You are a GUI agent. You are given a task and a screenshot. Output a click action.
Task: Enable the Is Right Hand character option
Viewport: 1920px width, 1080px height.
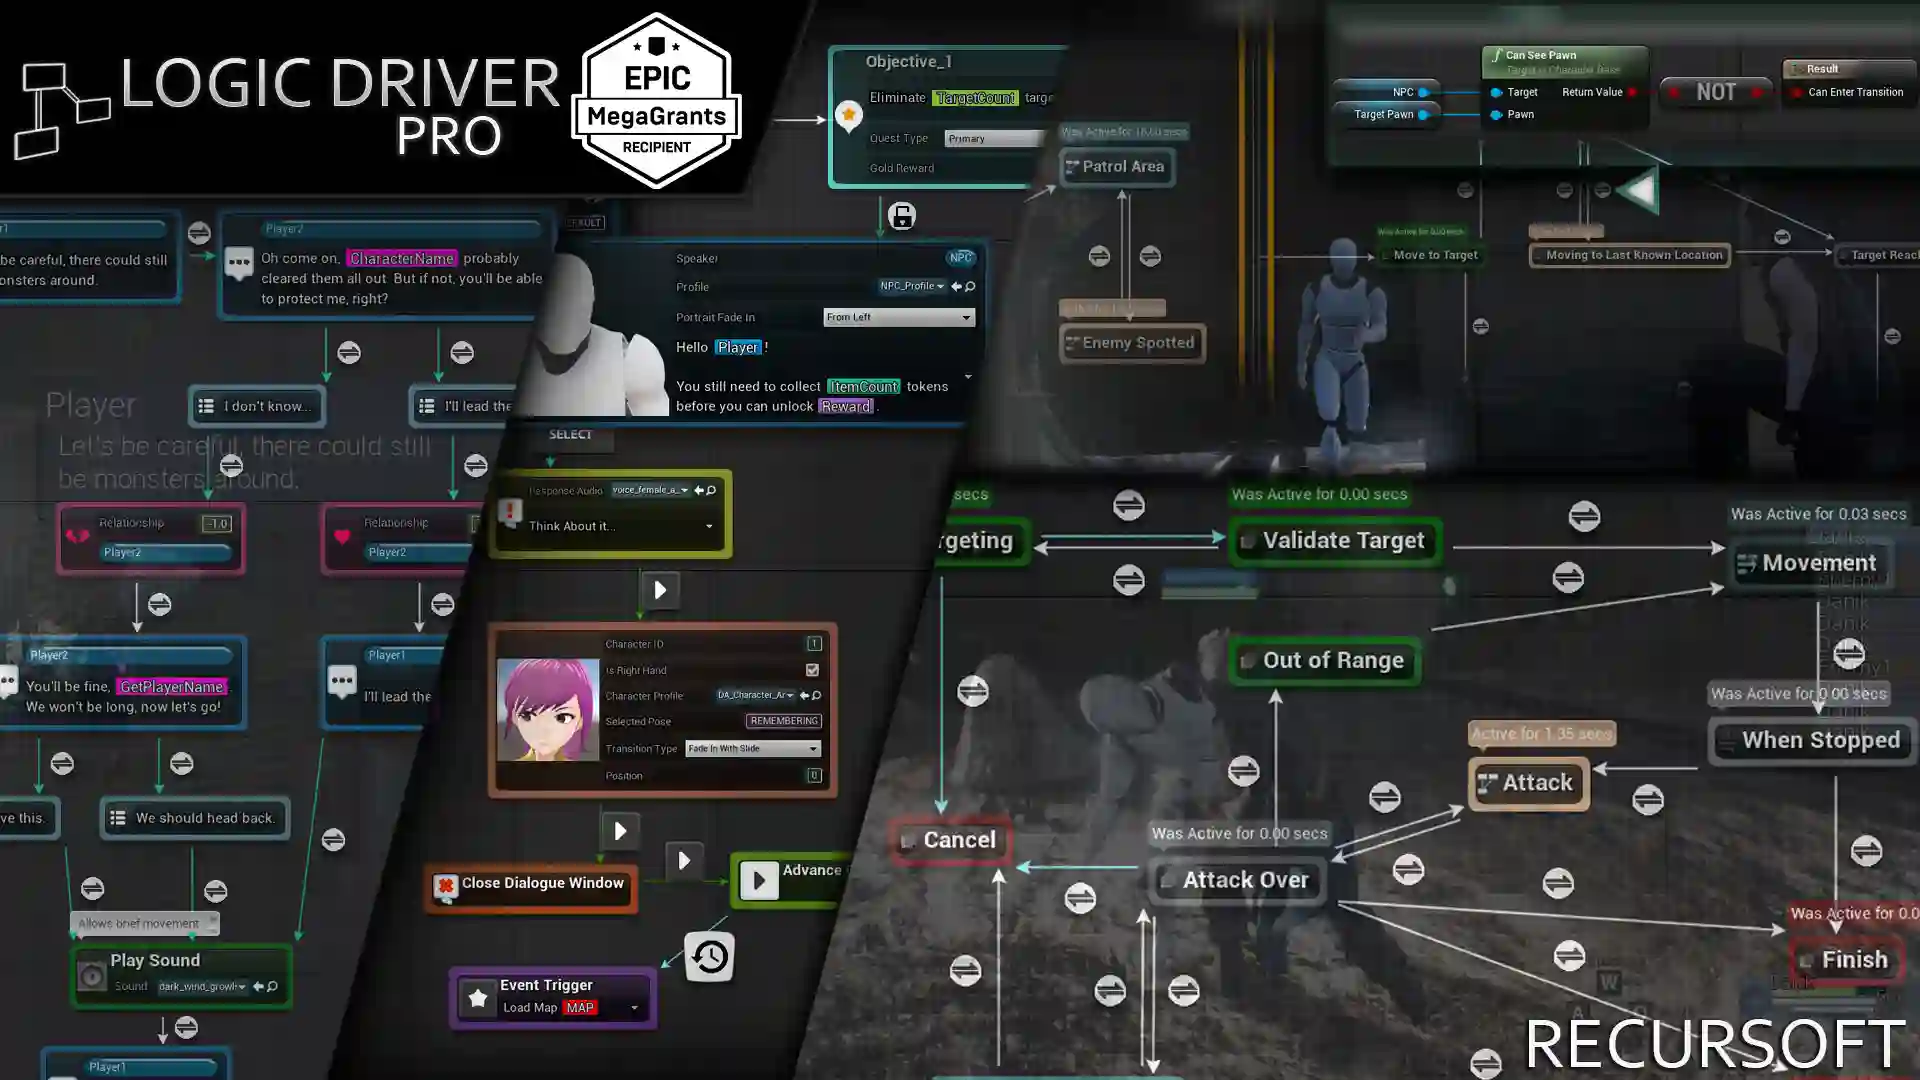click(812, 669)
